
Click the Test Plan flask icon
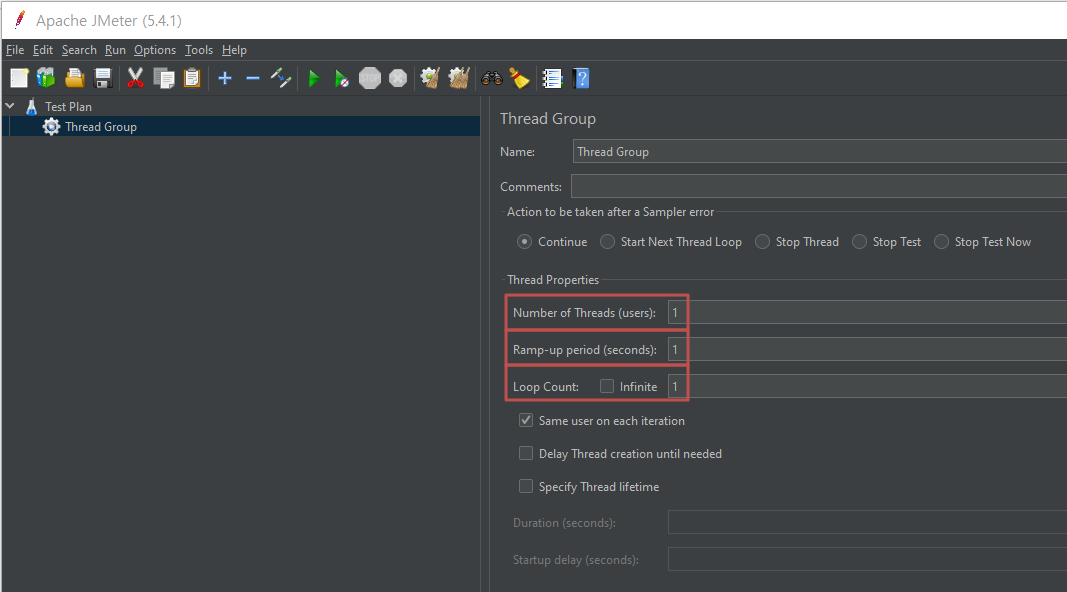pos(31,106)
